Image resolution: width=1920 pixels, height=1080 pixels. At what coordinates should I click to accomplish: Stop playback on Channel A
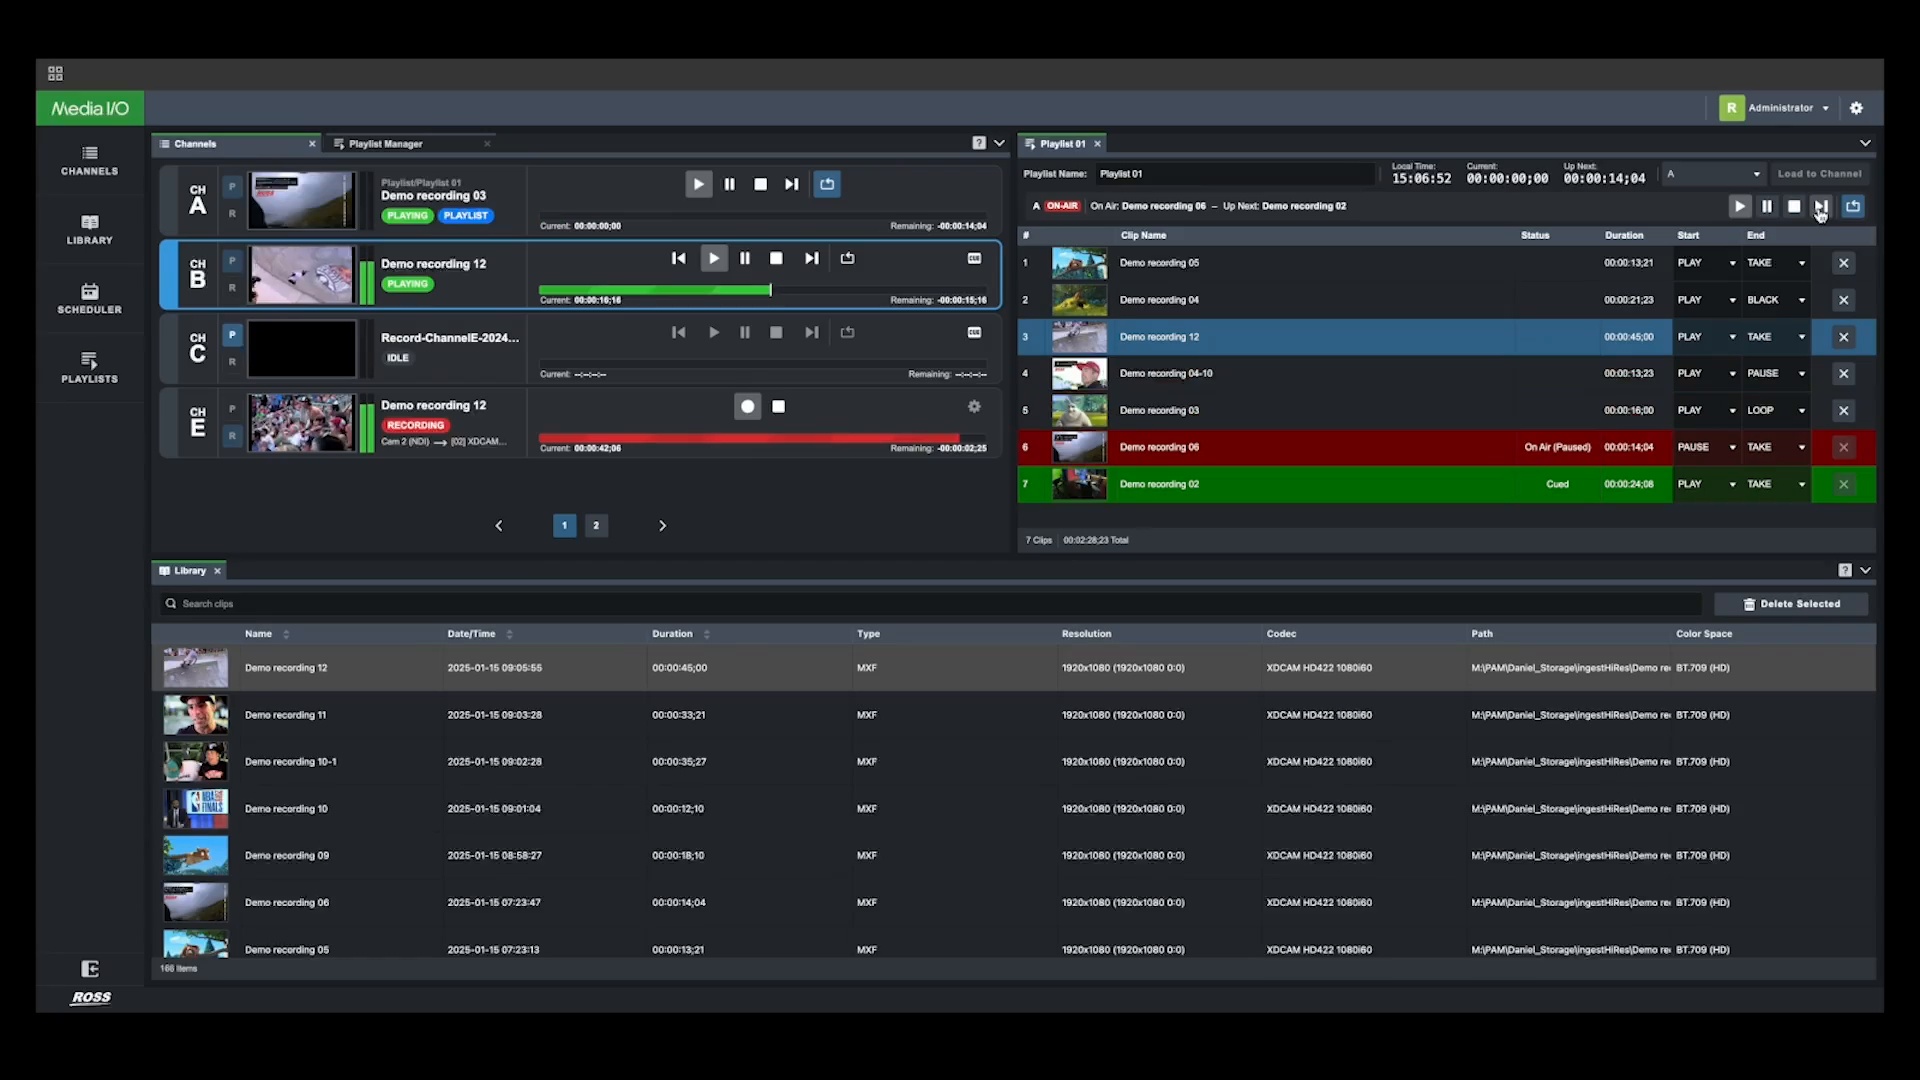pyautogui.click(x=760, y=184)
